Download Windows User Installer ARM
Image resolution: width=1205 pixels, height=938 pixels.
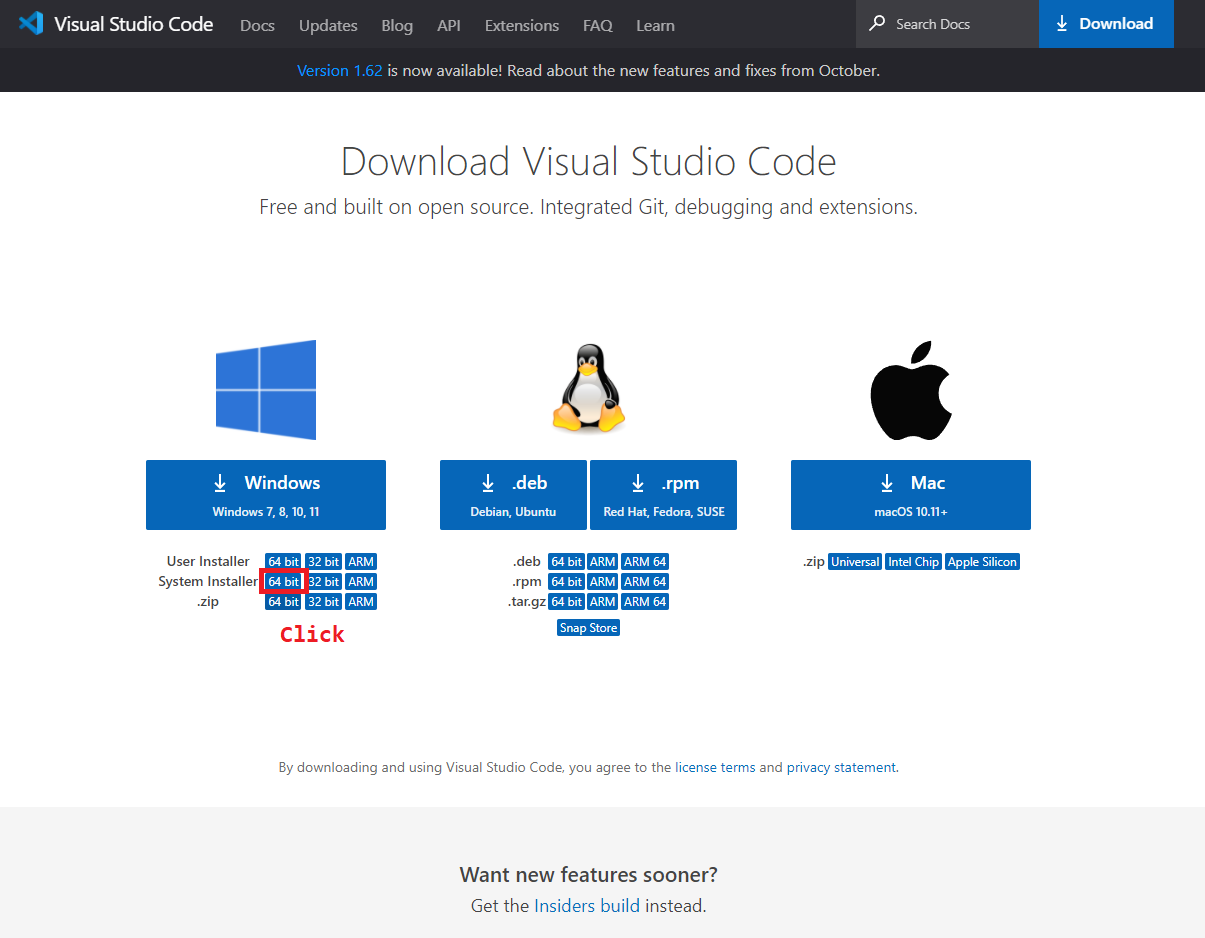click(361, 562)
